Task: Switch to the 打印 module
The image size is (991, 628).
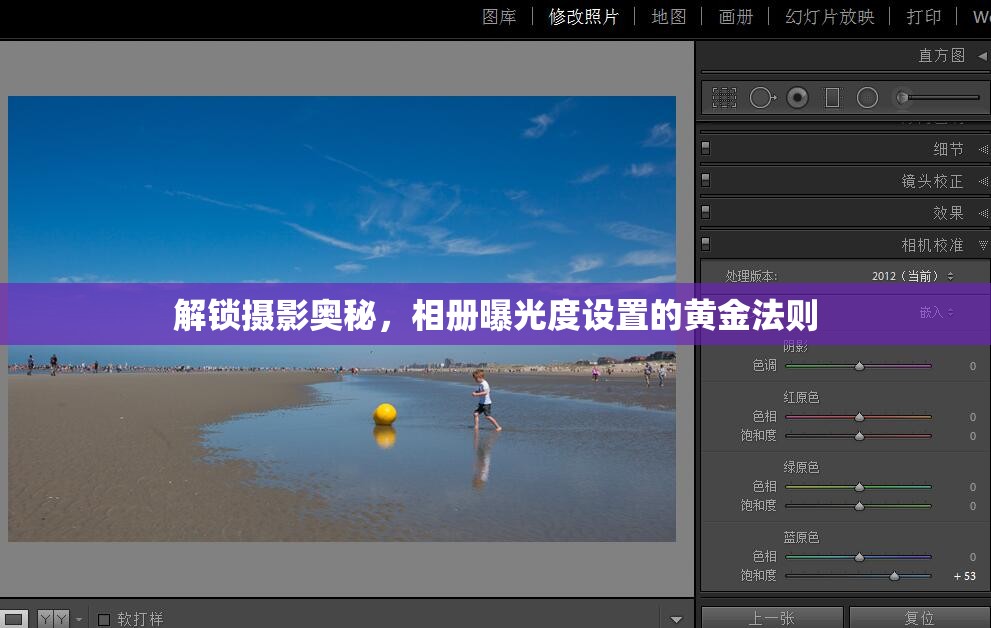Action: pos(923,16)
